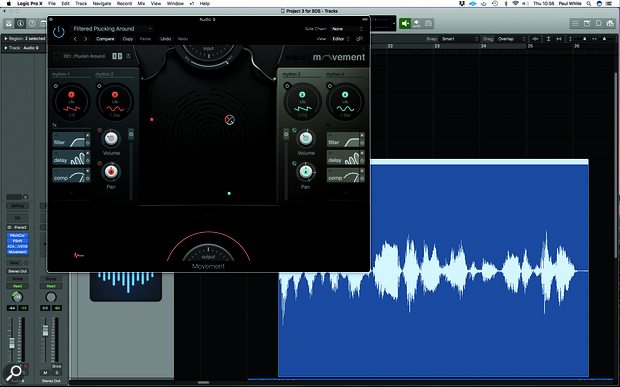Click the red dot on XY pad

(x=152, y=119)
